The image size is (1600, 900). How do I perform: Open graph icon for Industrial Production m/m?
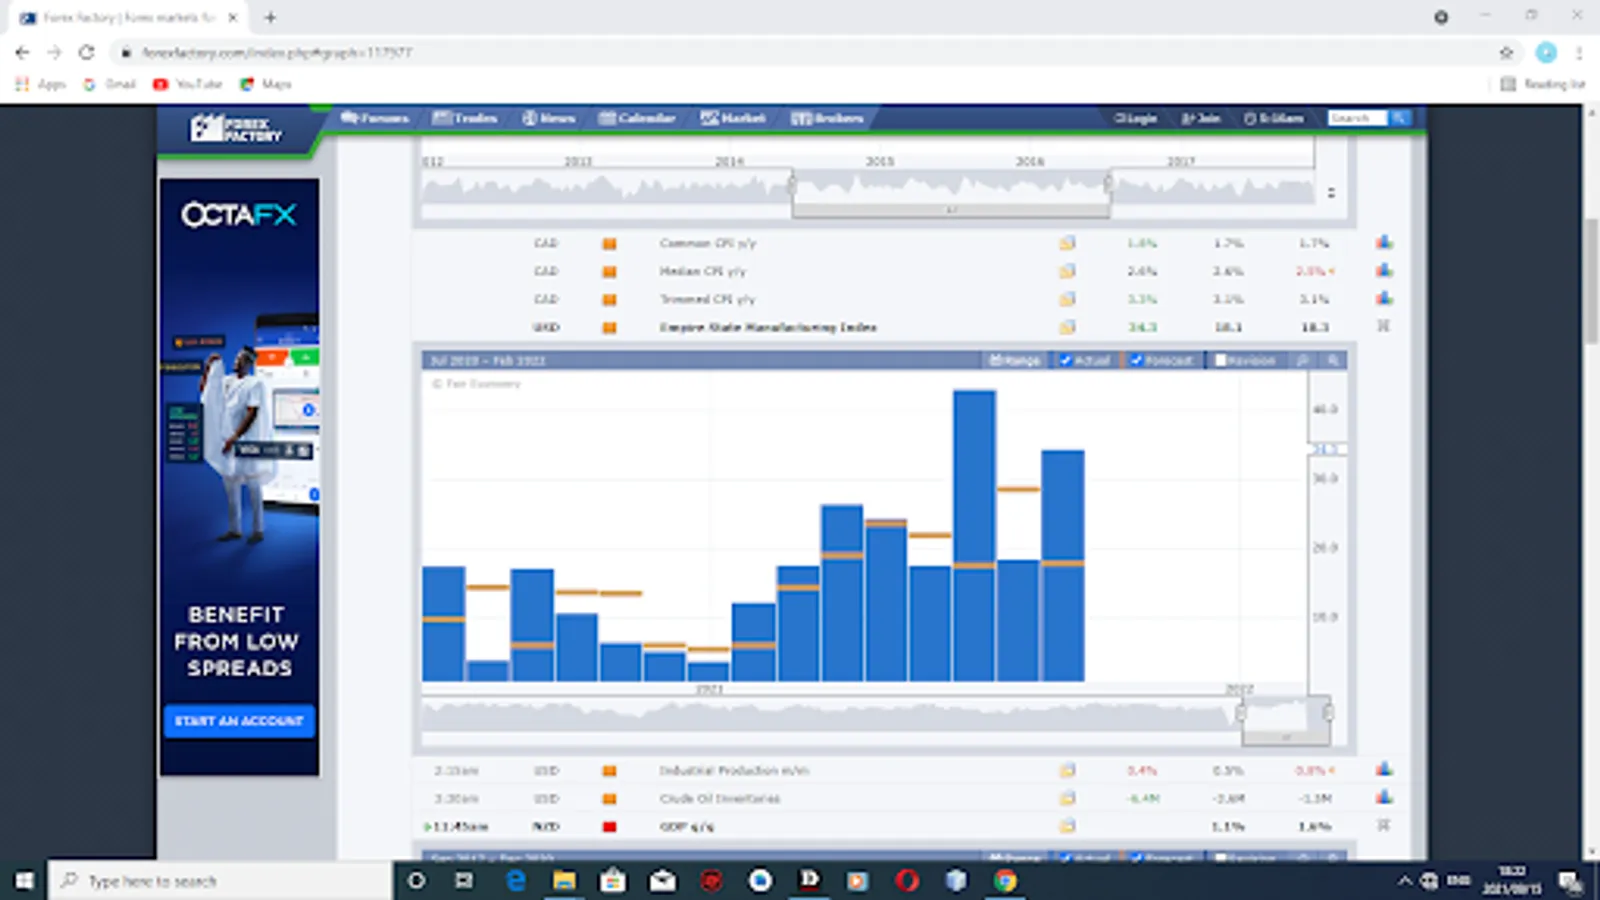(1384, 770)
